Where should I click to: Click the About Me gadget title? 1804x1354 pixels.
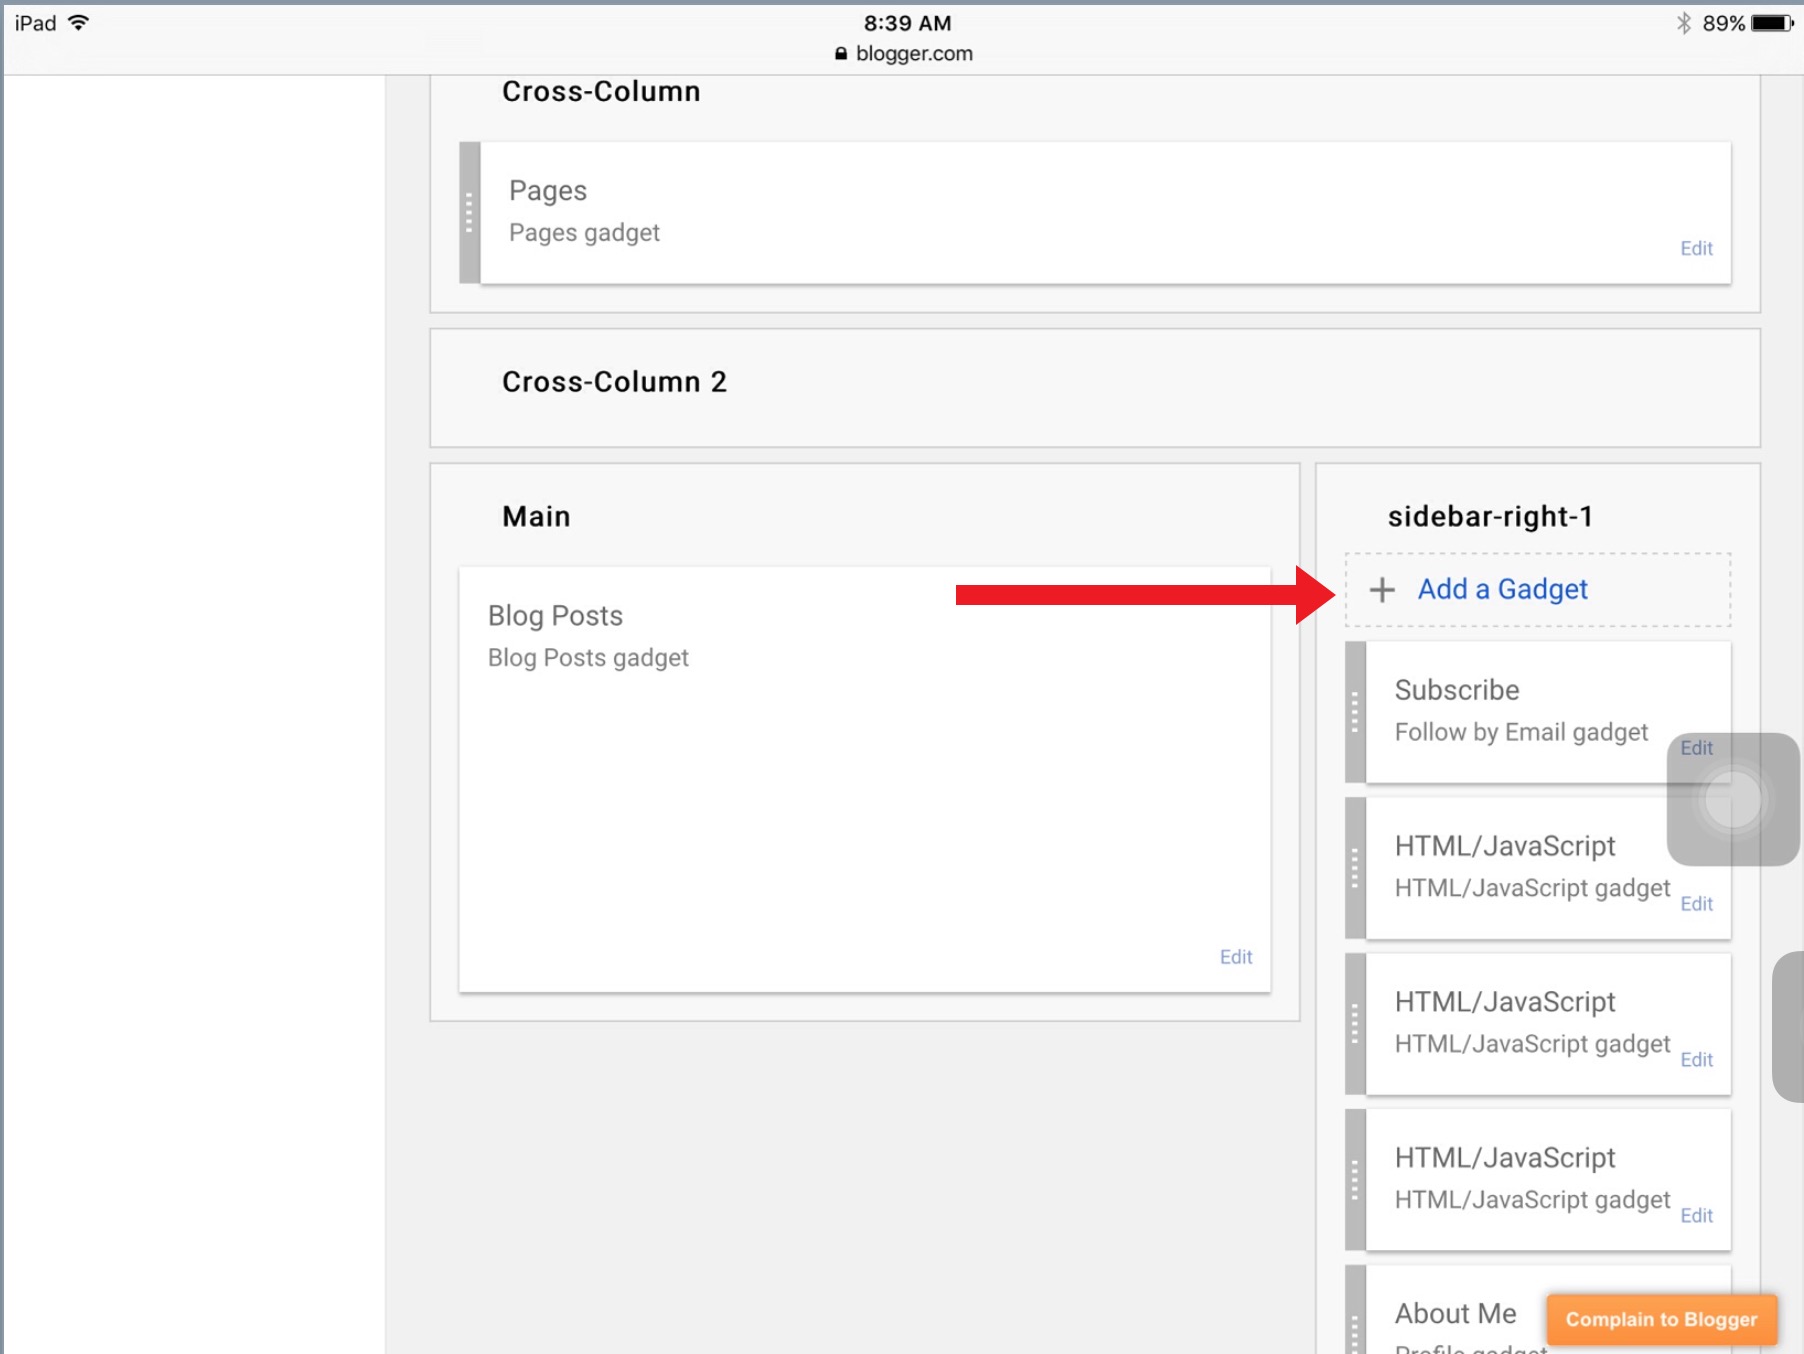(x=1455, y=1313)
